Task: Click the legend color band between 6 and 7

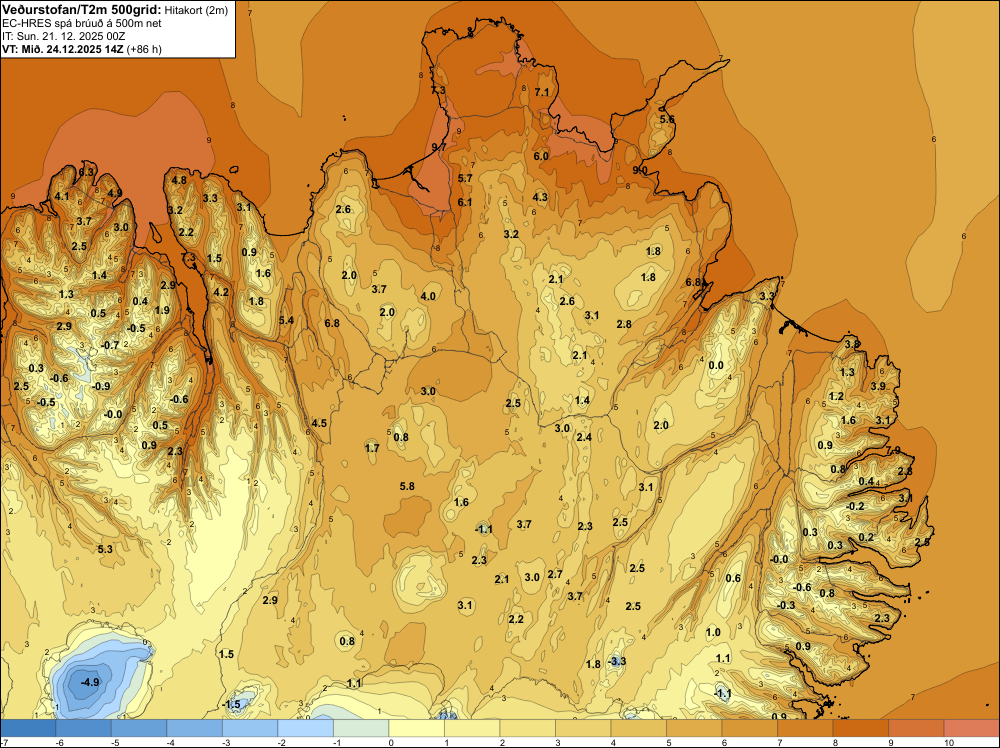Action: (749, 728)
